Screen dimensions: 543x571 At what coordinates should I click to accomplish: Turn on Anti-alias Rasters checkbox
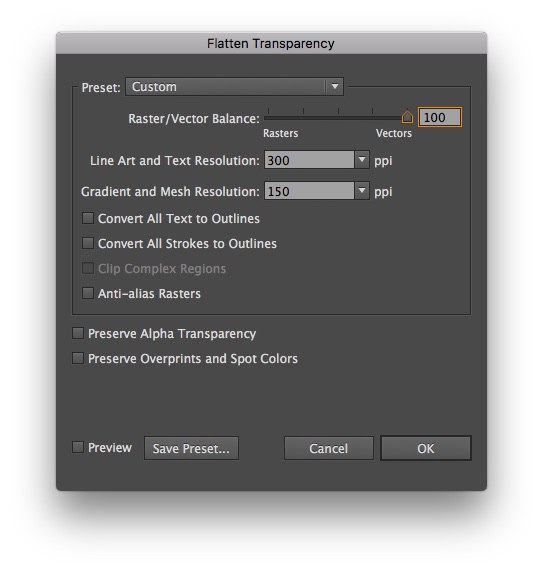(88, 293)
